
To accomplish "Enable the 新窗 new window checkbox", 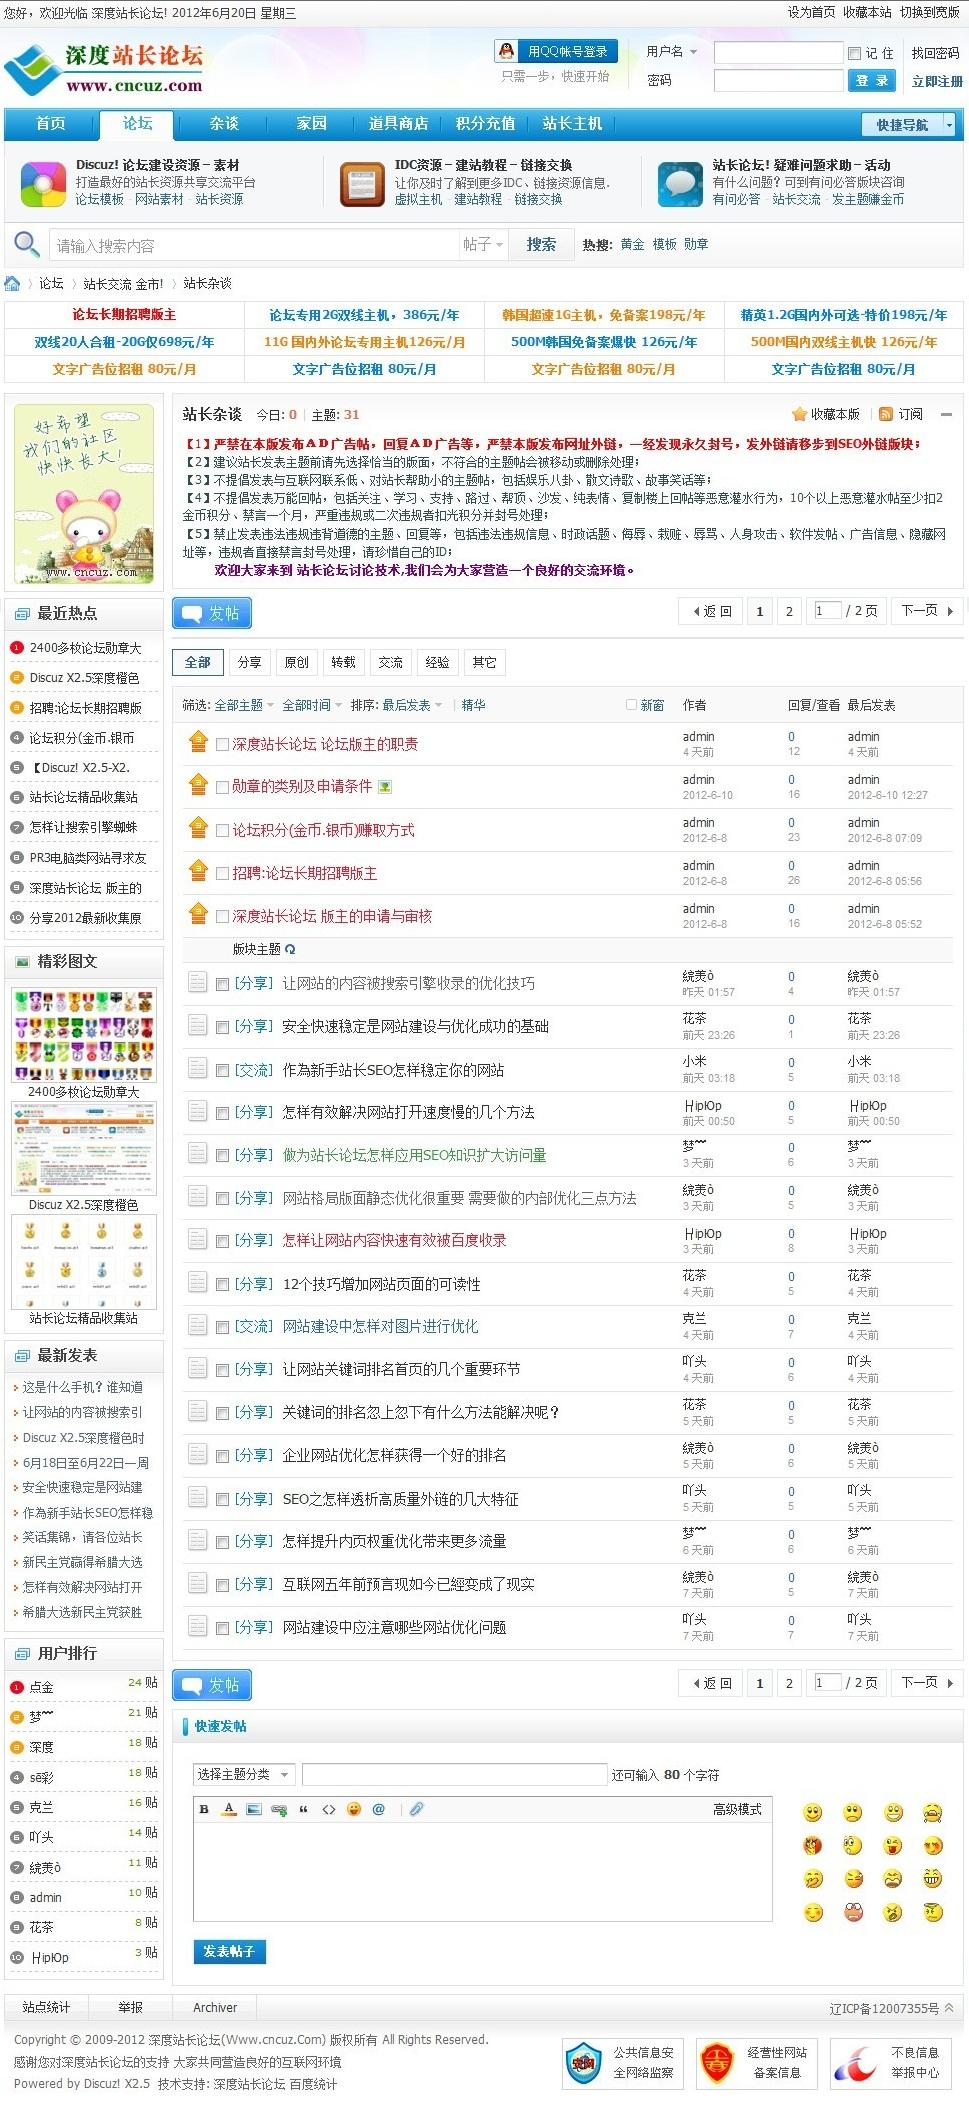I will click(x=631, y=705).
